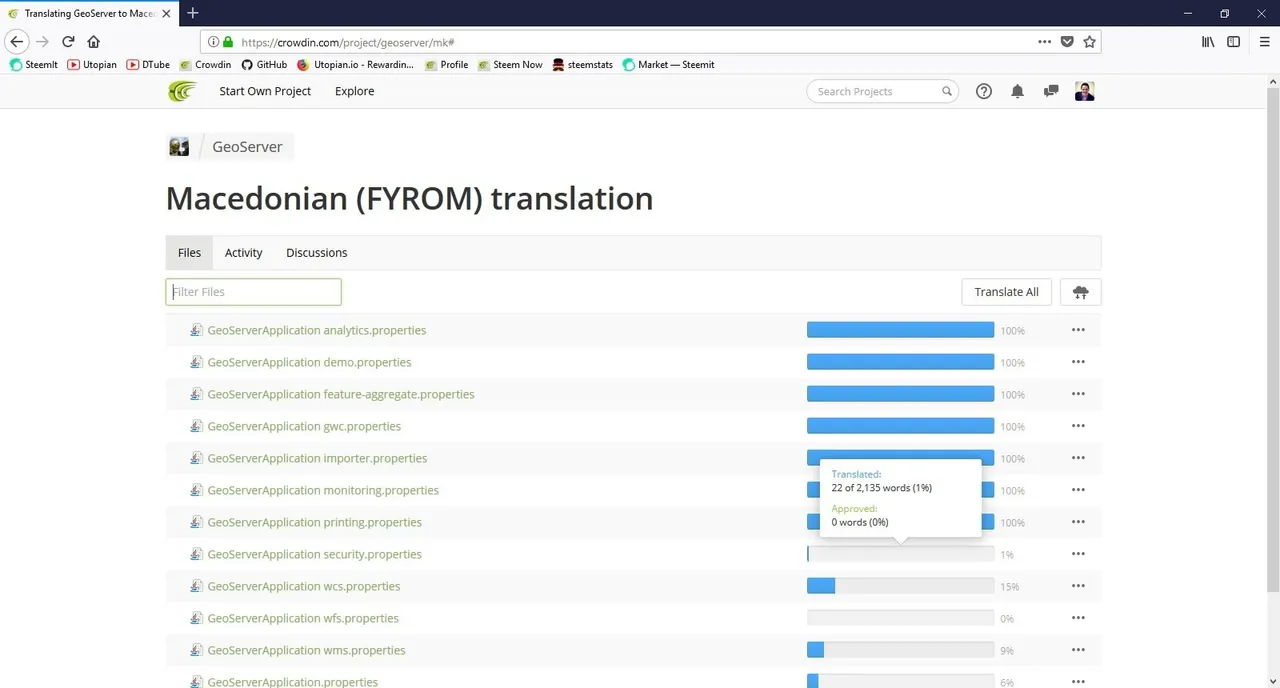This screenshot has height=688, width=1280.
Task: Open Start Own Project menu item
Action: click(x=265, y=91)
